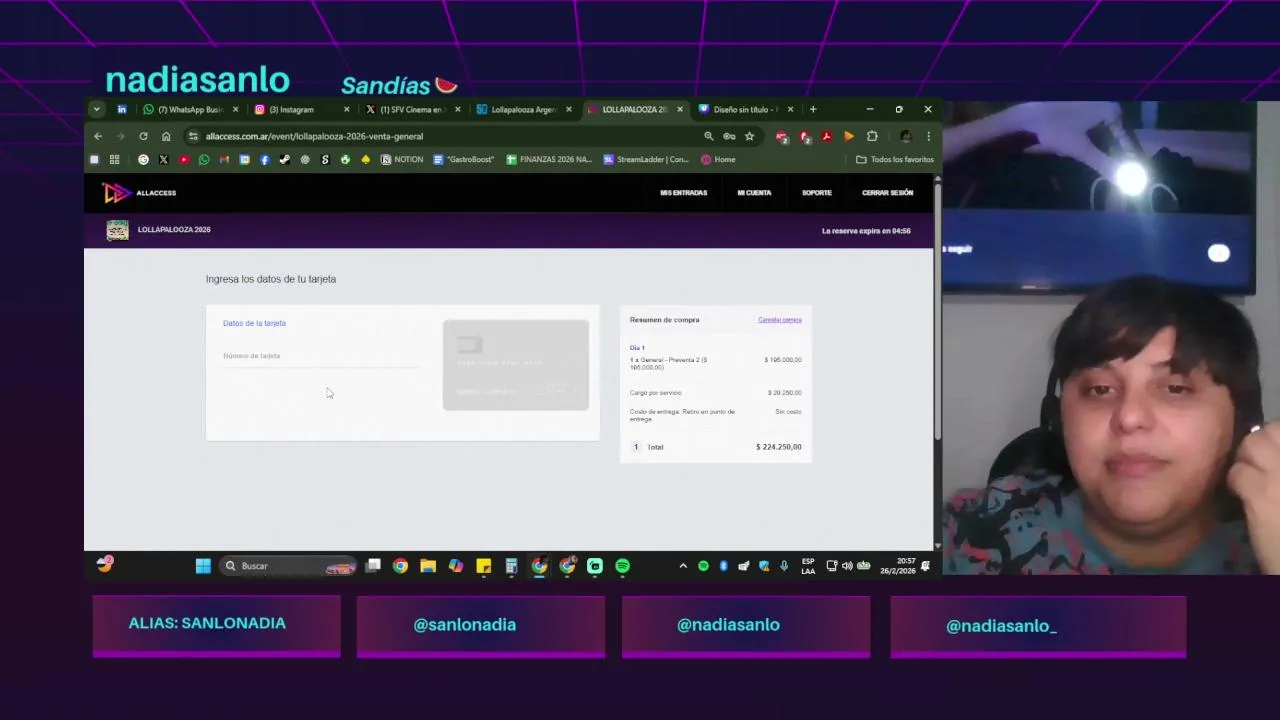Show hidden system tray icons chevron
The image size is (1280, 720).
point(683,566)
